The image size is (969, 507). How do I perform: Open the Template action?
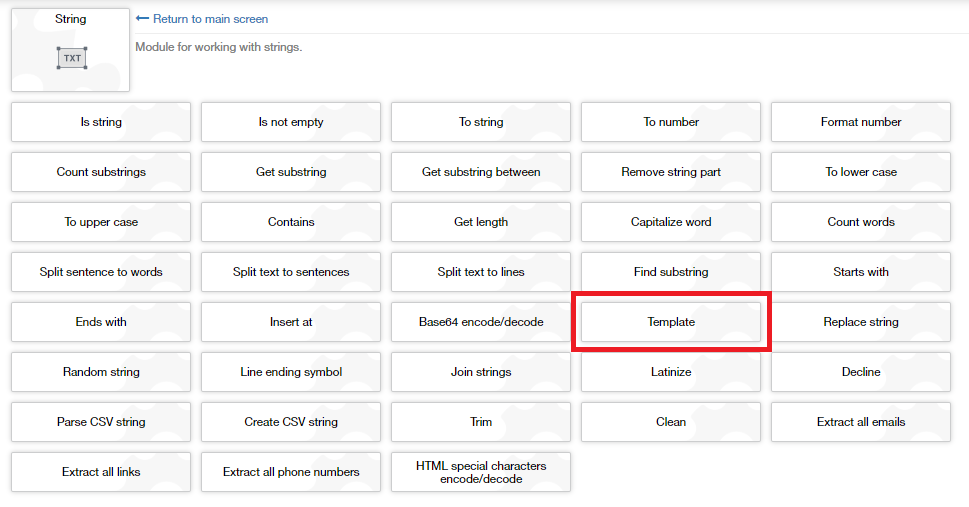671,322
